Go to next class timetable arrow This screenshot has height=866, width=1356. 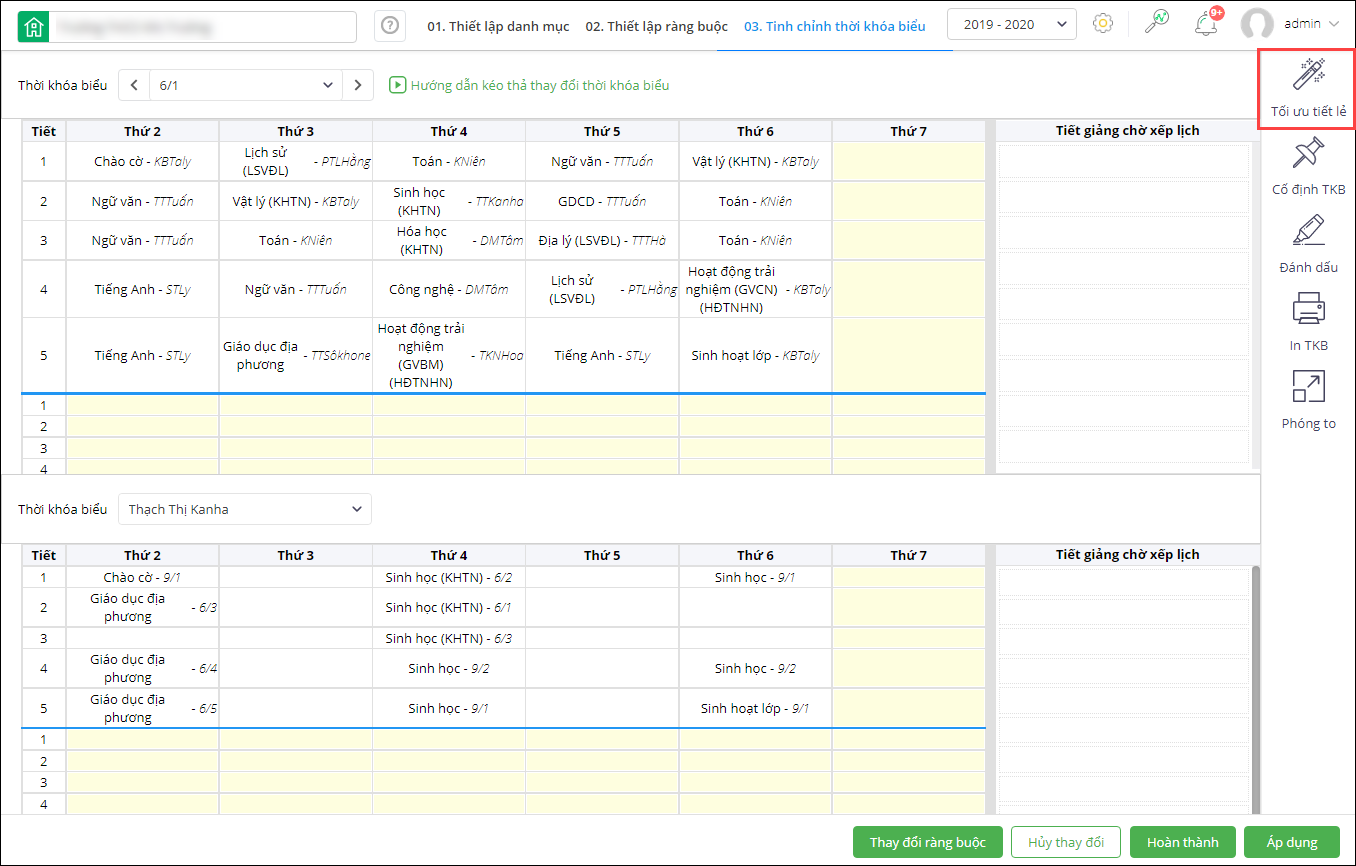tap(358, 86)
